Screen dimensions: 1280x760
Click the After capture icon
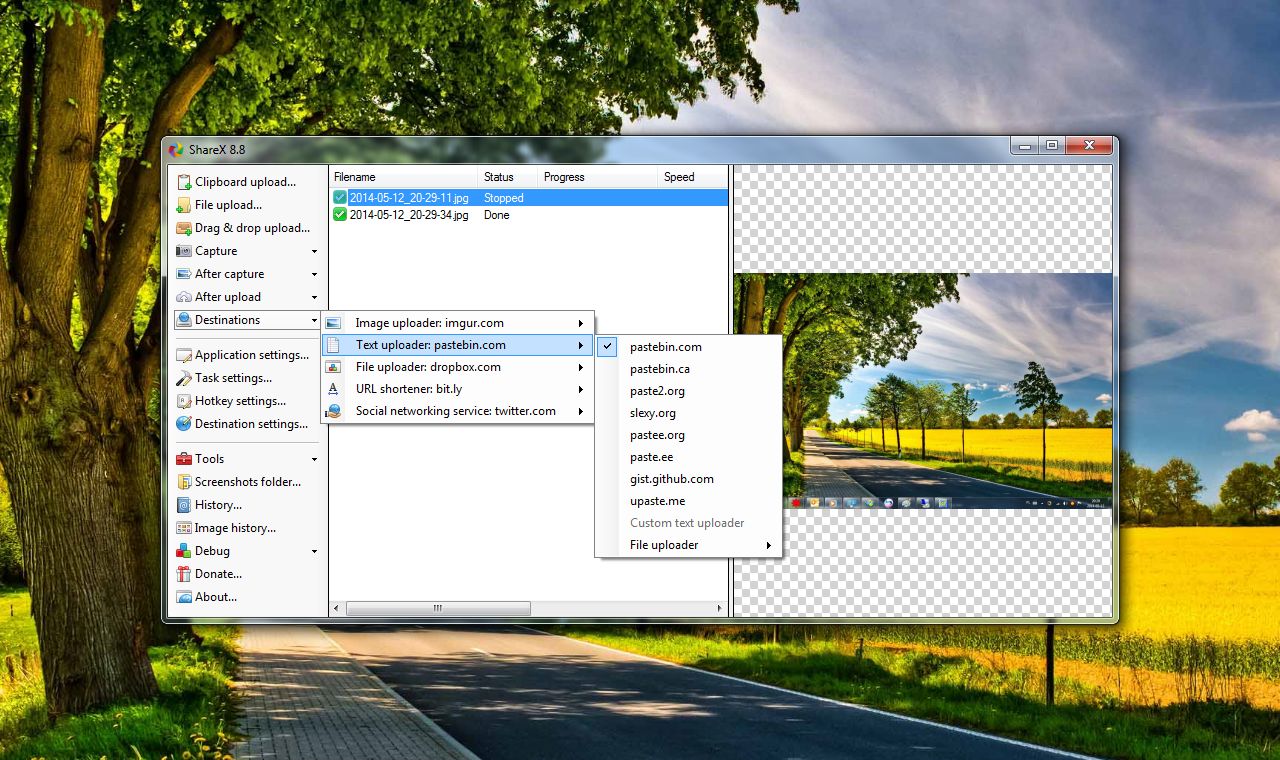pos(184,274)
